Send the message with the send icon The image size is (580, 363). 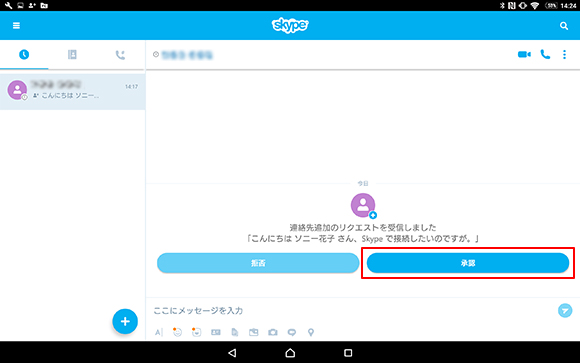[565, 310]
